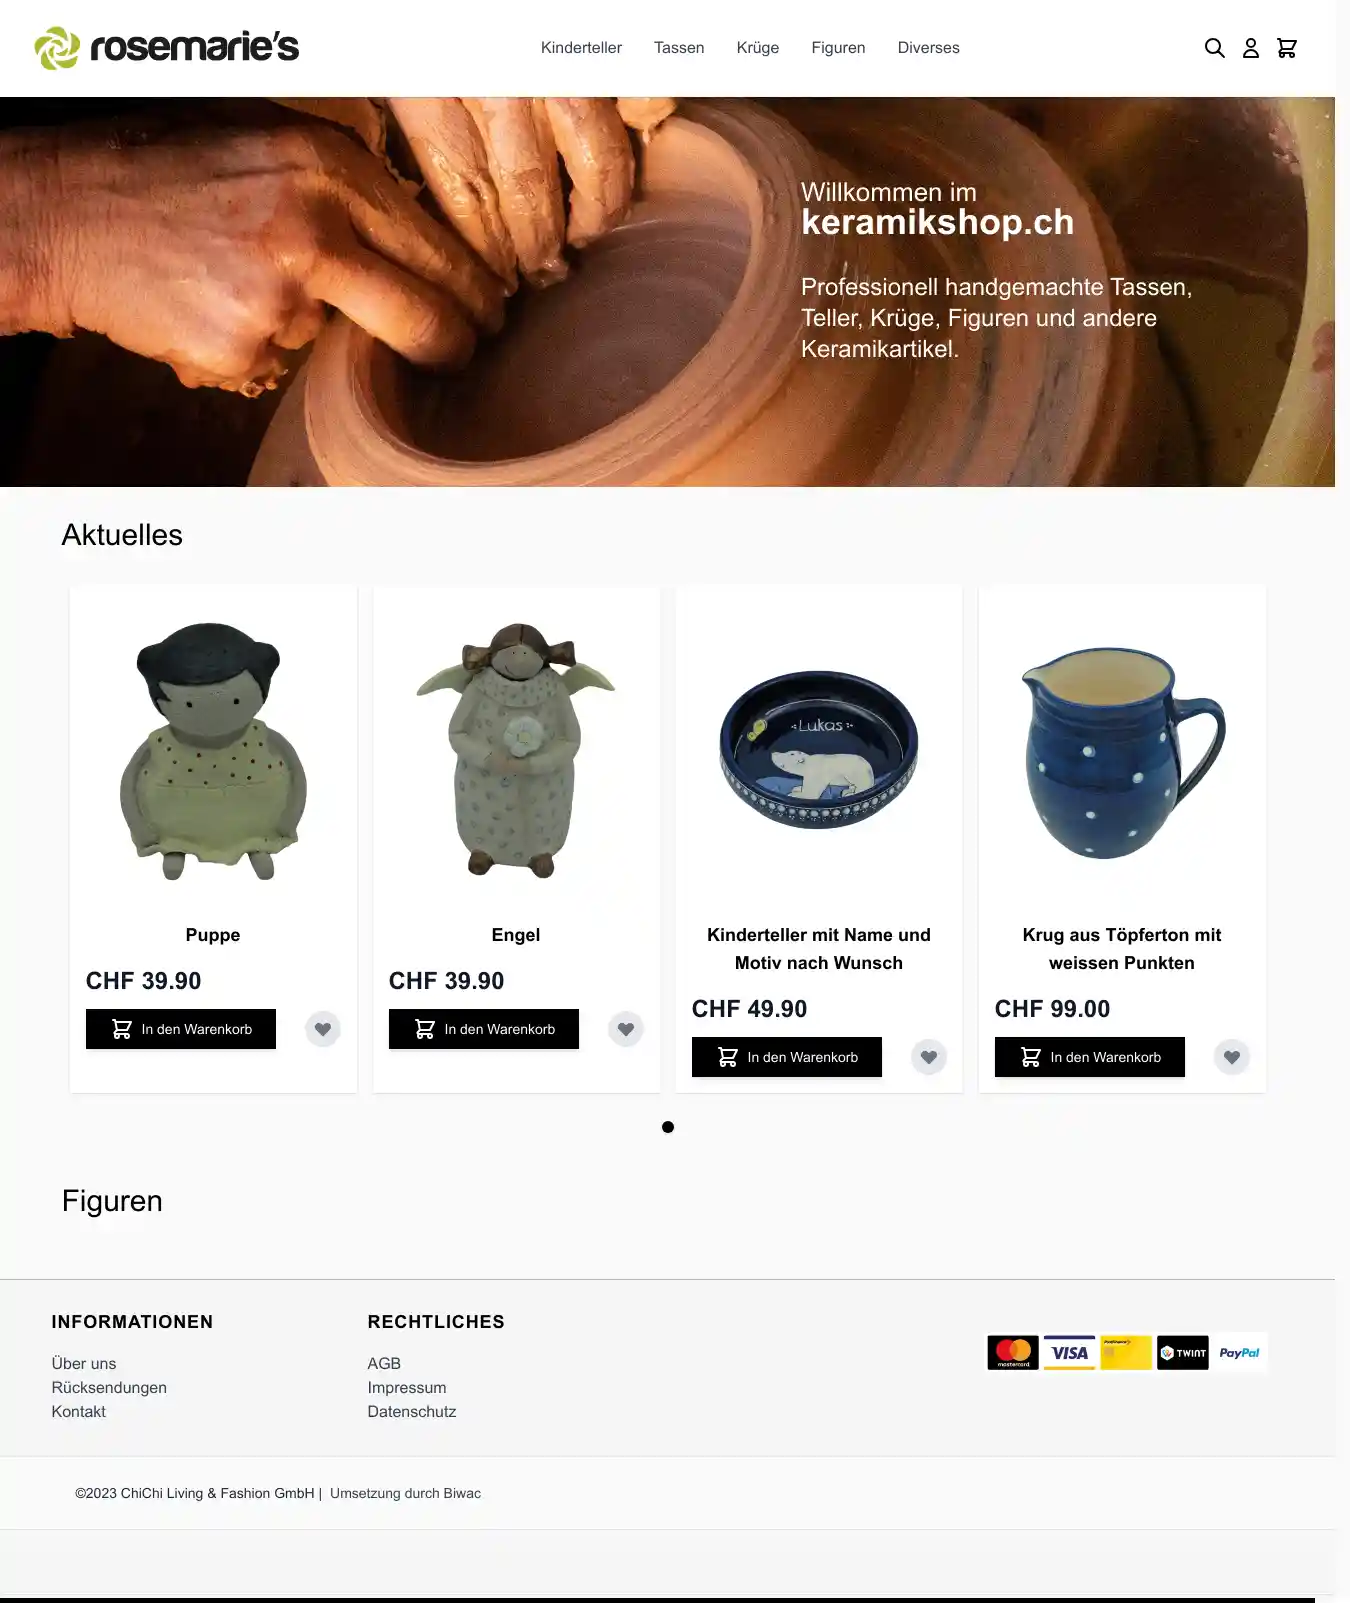Click the rosemarie's logo

click(167, 48)
